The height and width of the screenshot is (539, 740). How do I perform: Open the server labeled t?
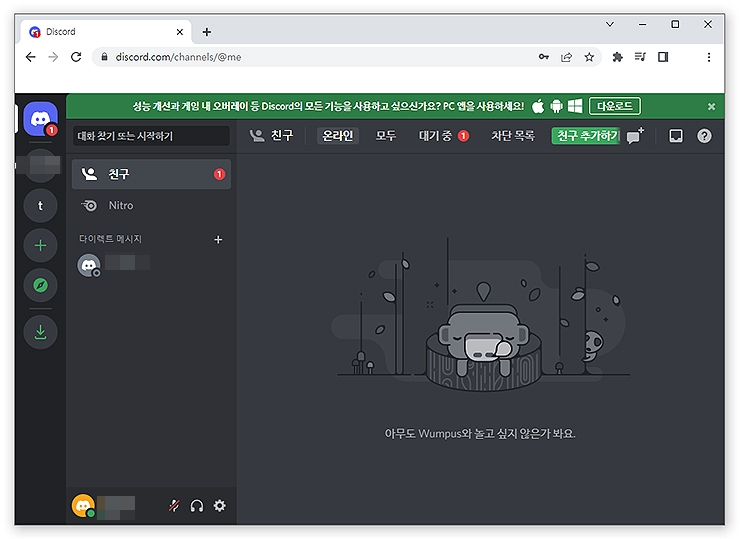(x=41, y=206)
